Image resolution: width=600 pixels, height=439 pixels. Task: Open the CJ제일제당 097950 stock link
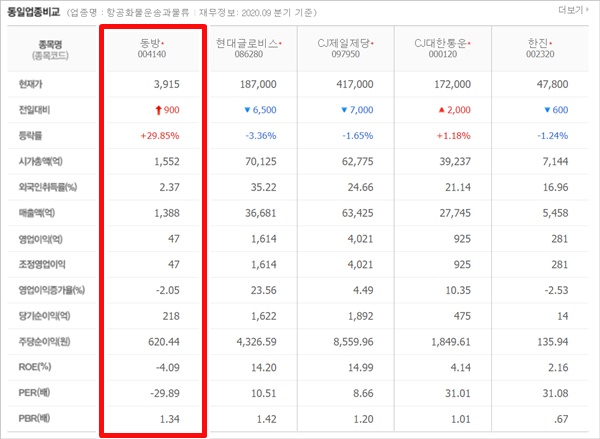click(x=346, y=49)
